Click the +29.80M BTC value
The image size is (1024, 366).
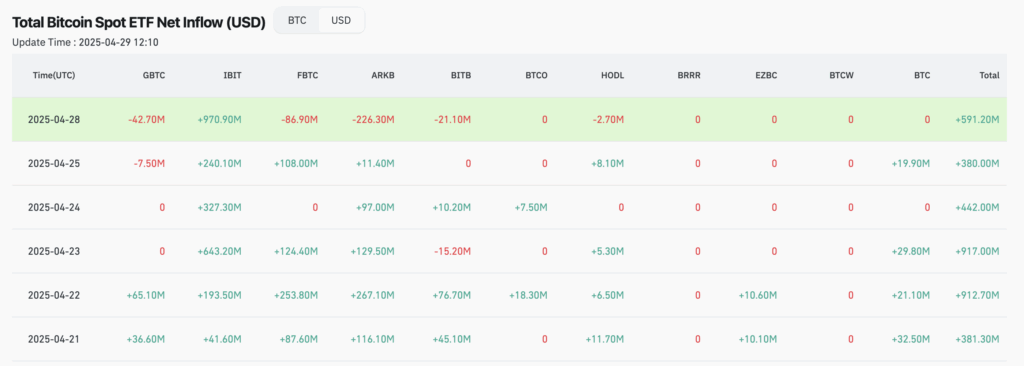click(910, 251)
